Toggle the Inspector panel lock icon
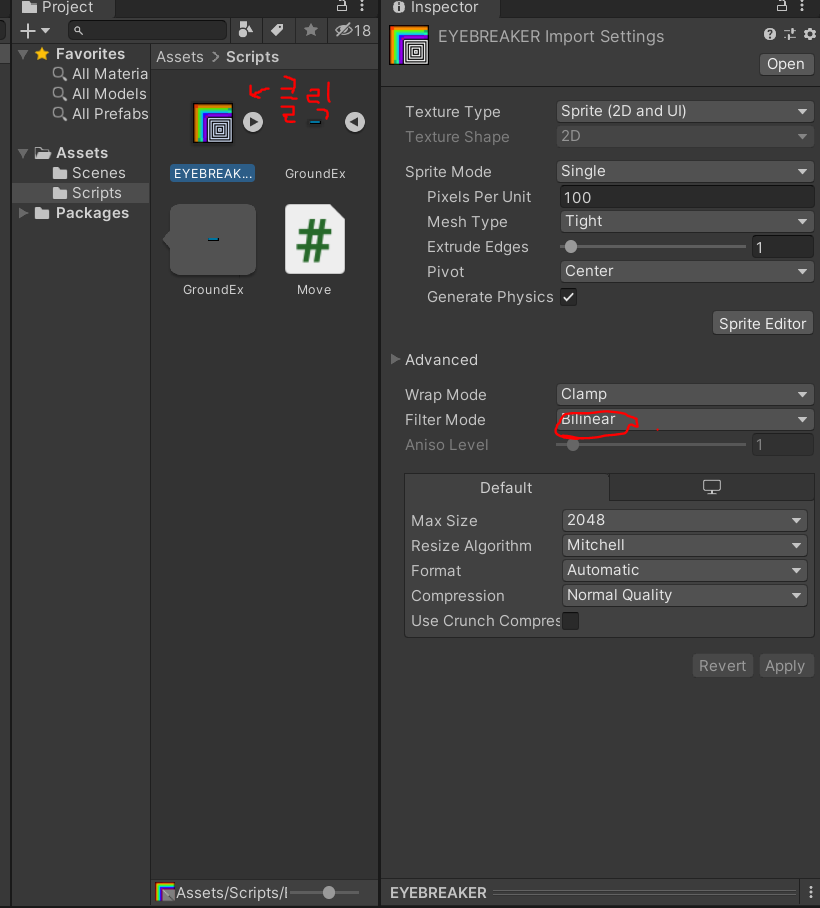The height and width of the screenshot is (908, 820). pos(782,6)
